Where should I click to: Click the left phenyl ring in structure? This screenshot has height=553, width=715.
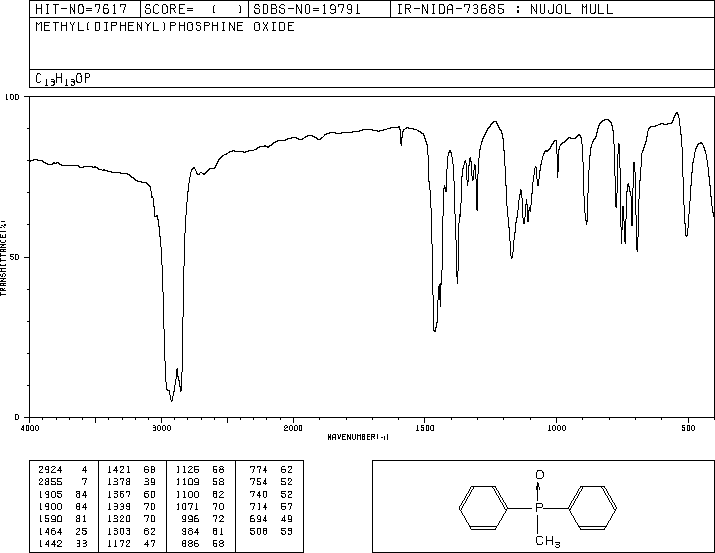coord(483,508)
